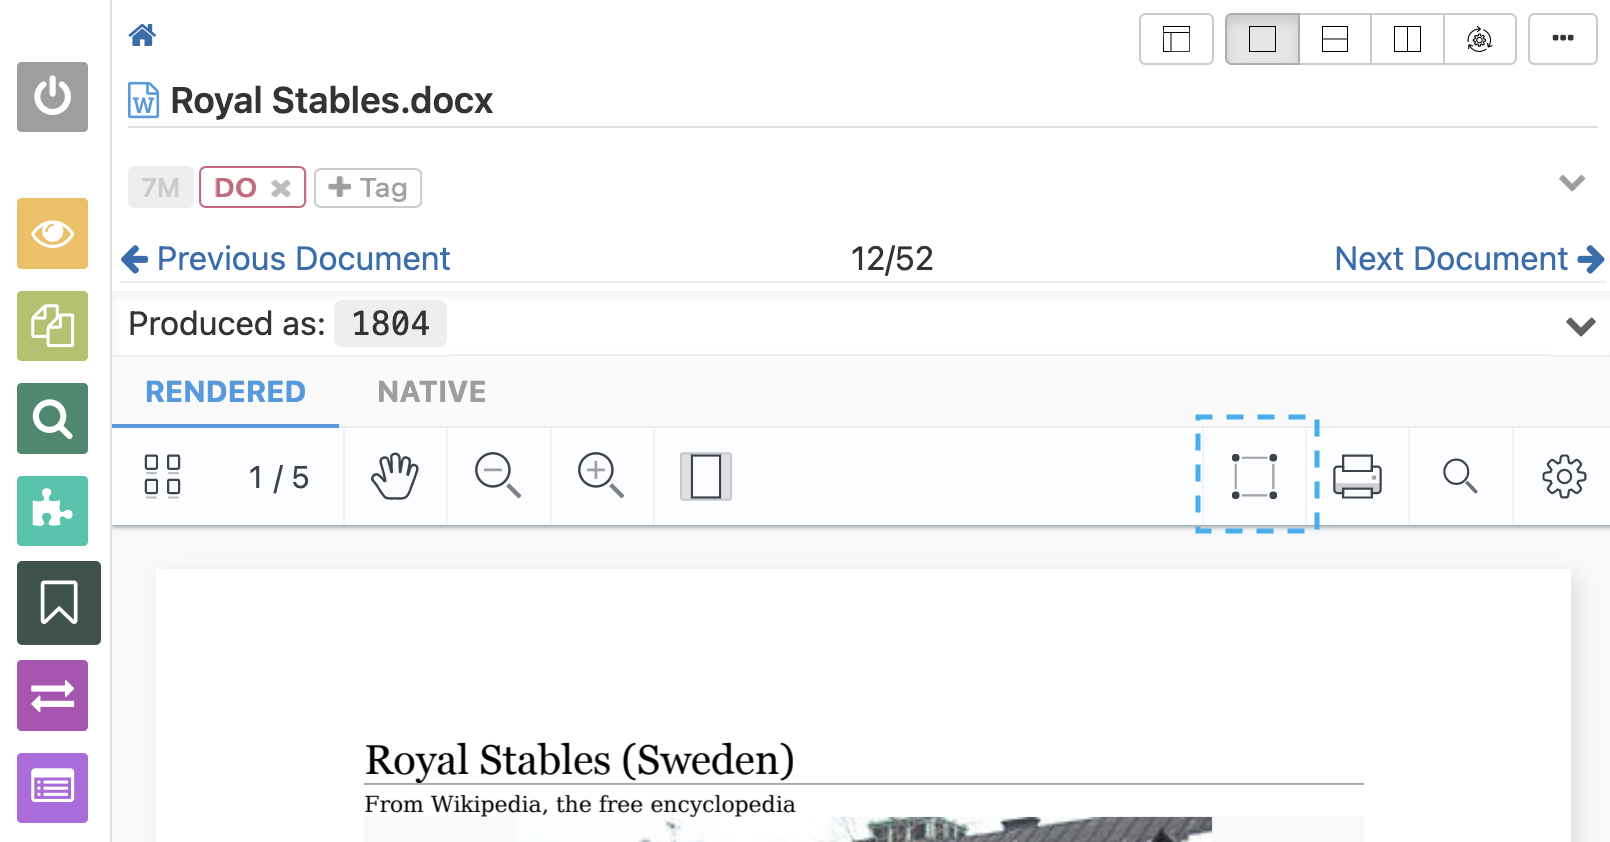Click the home icon
Screen dimensions: 1610x842
coord(142,36)
